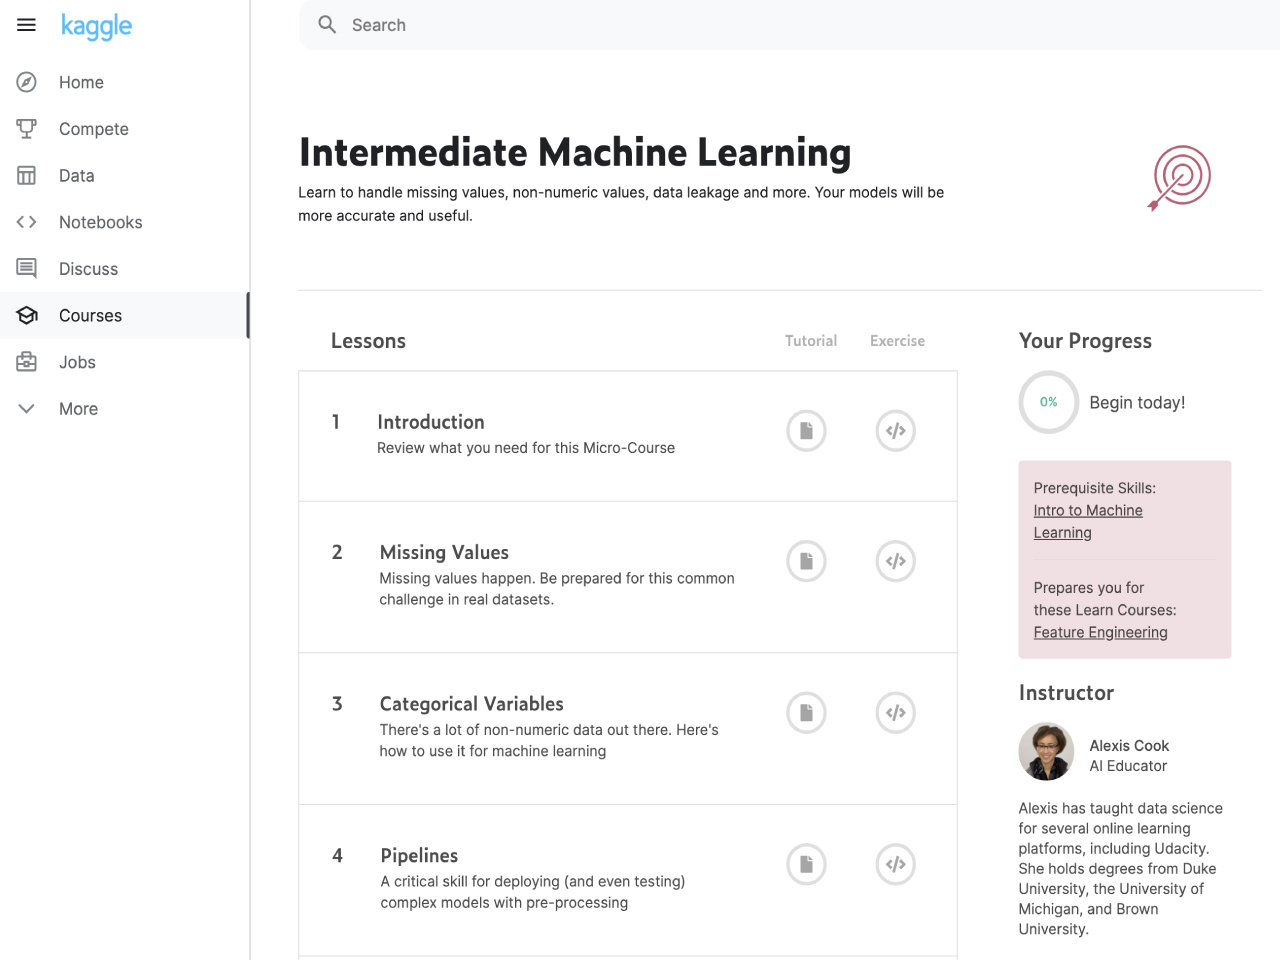Image resolution: width=1280 pixels, height=960 pixels.
Task: Click Alexis Cook's profile photo
Action: click(1046, 752)
